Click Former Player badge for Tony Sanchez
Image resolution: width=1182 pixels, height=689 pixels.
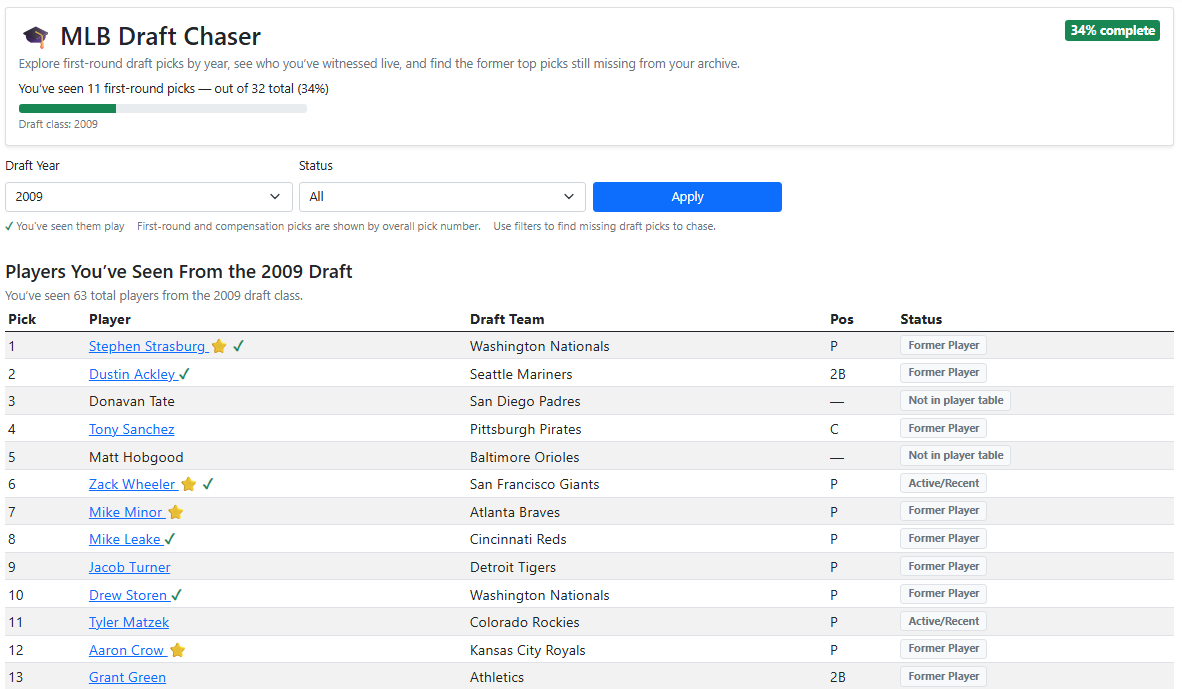click(943, 428)
